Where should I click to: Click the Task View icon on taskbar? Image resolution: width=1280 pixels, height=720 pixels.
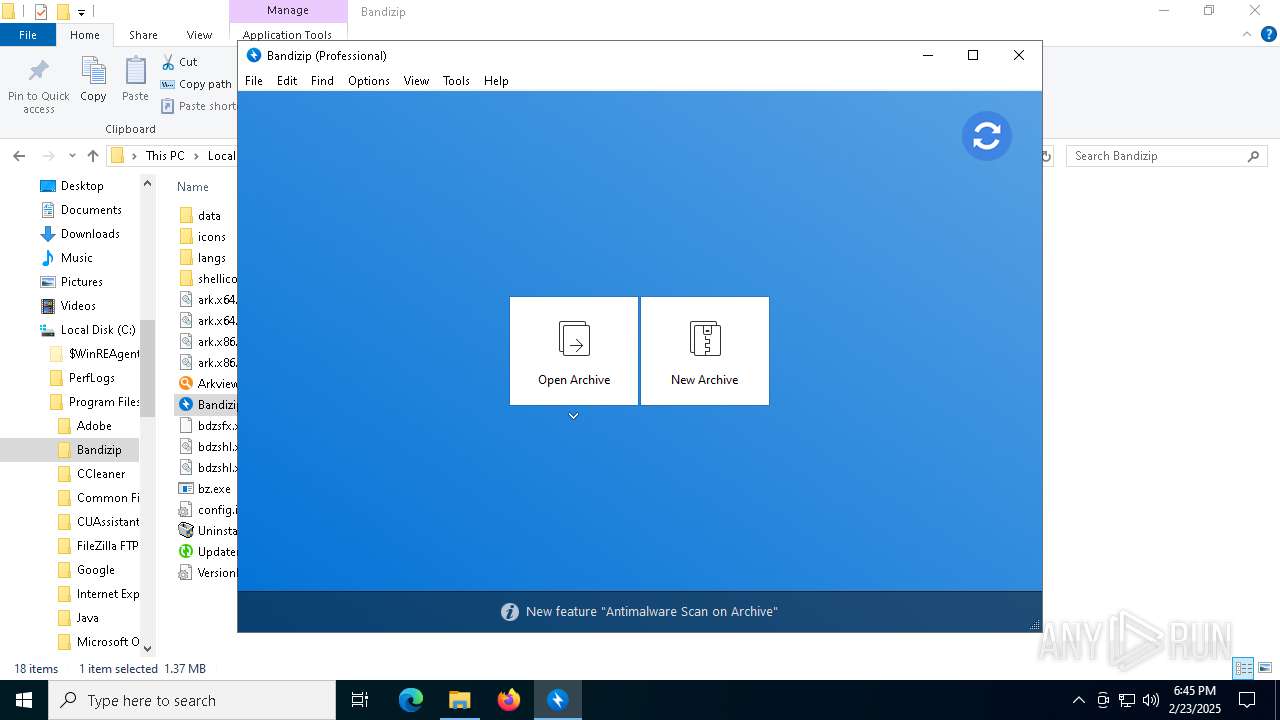coord(360,700)
